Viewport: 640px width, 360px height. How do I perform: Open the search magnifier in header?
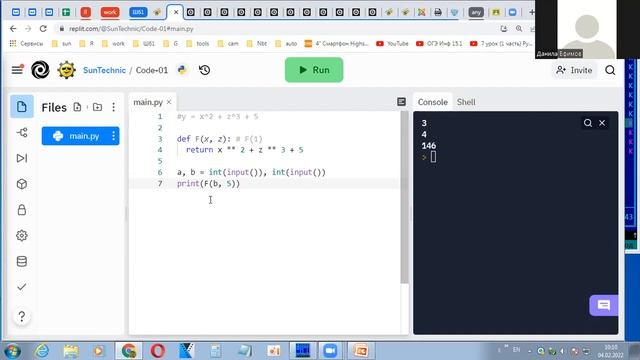610,70
